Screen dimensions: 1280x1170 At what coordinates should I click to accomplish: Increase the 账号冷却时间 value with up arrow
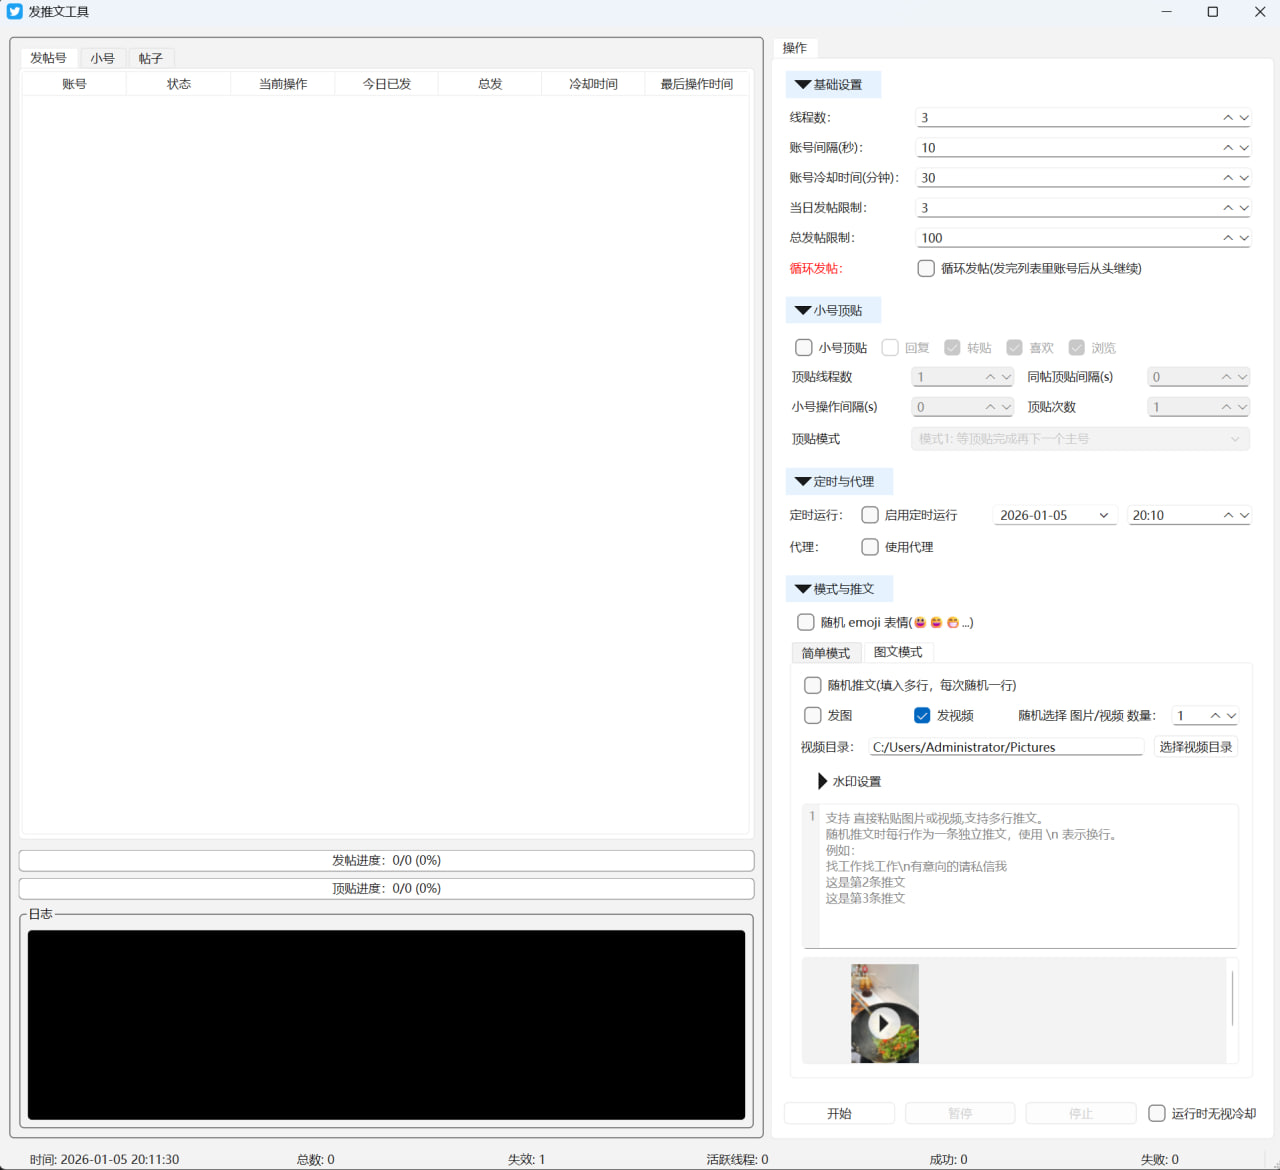[x=1228, y=178]
